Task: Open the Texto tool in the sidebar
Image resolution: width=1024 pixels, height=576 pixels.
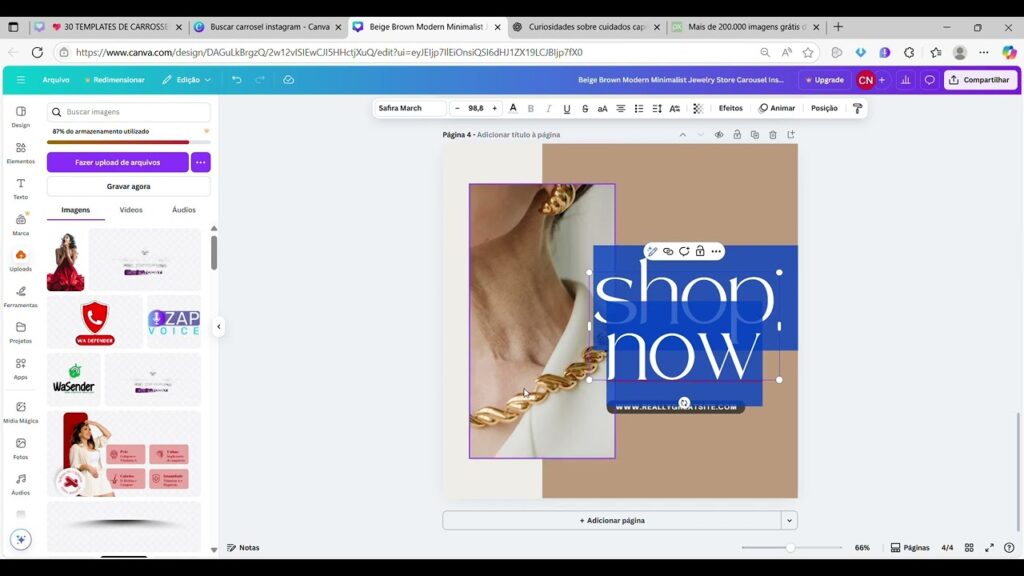Action: tap(20, 188)
